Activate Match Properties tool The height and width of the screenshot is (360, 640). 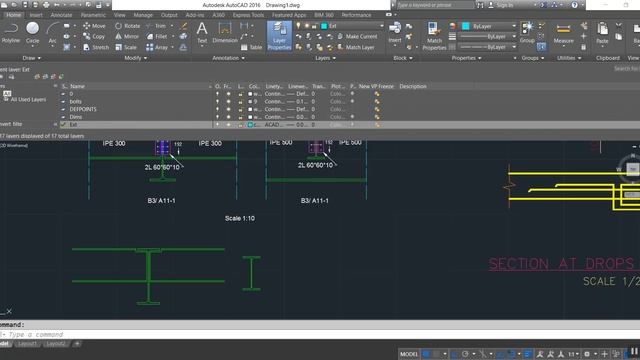pyautogui.click(x=434, y=36)
